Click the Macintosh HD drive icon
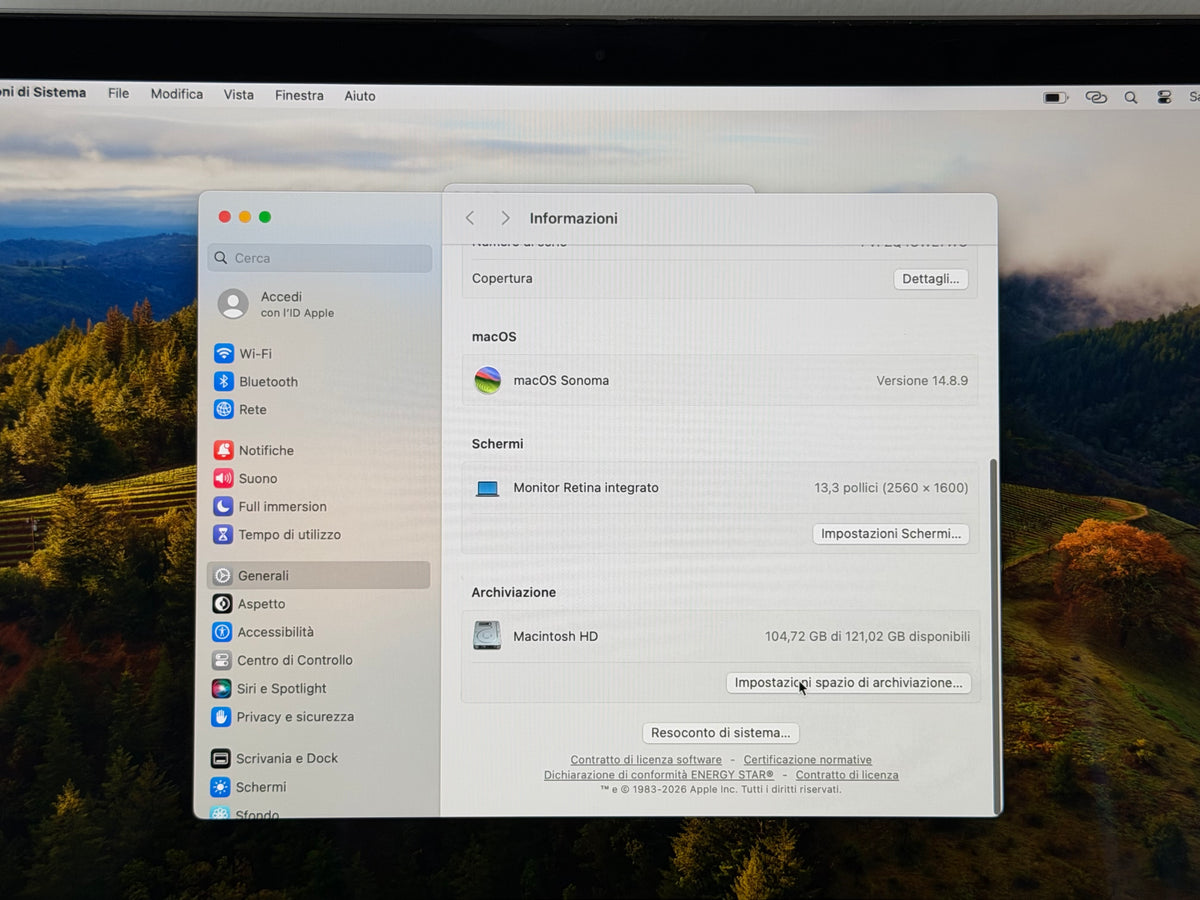1200x900 pixels. [487, 636]
